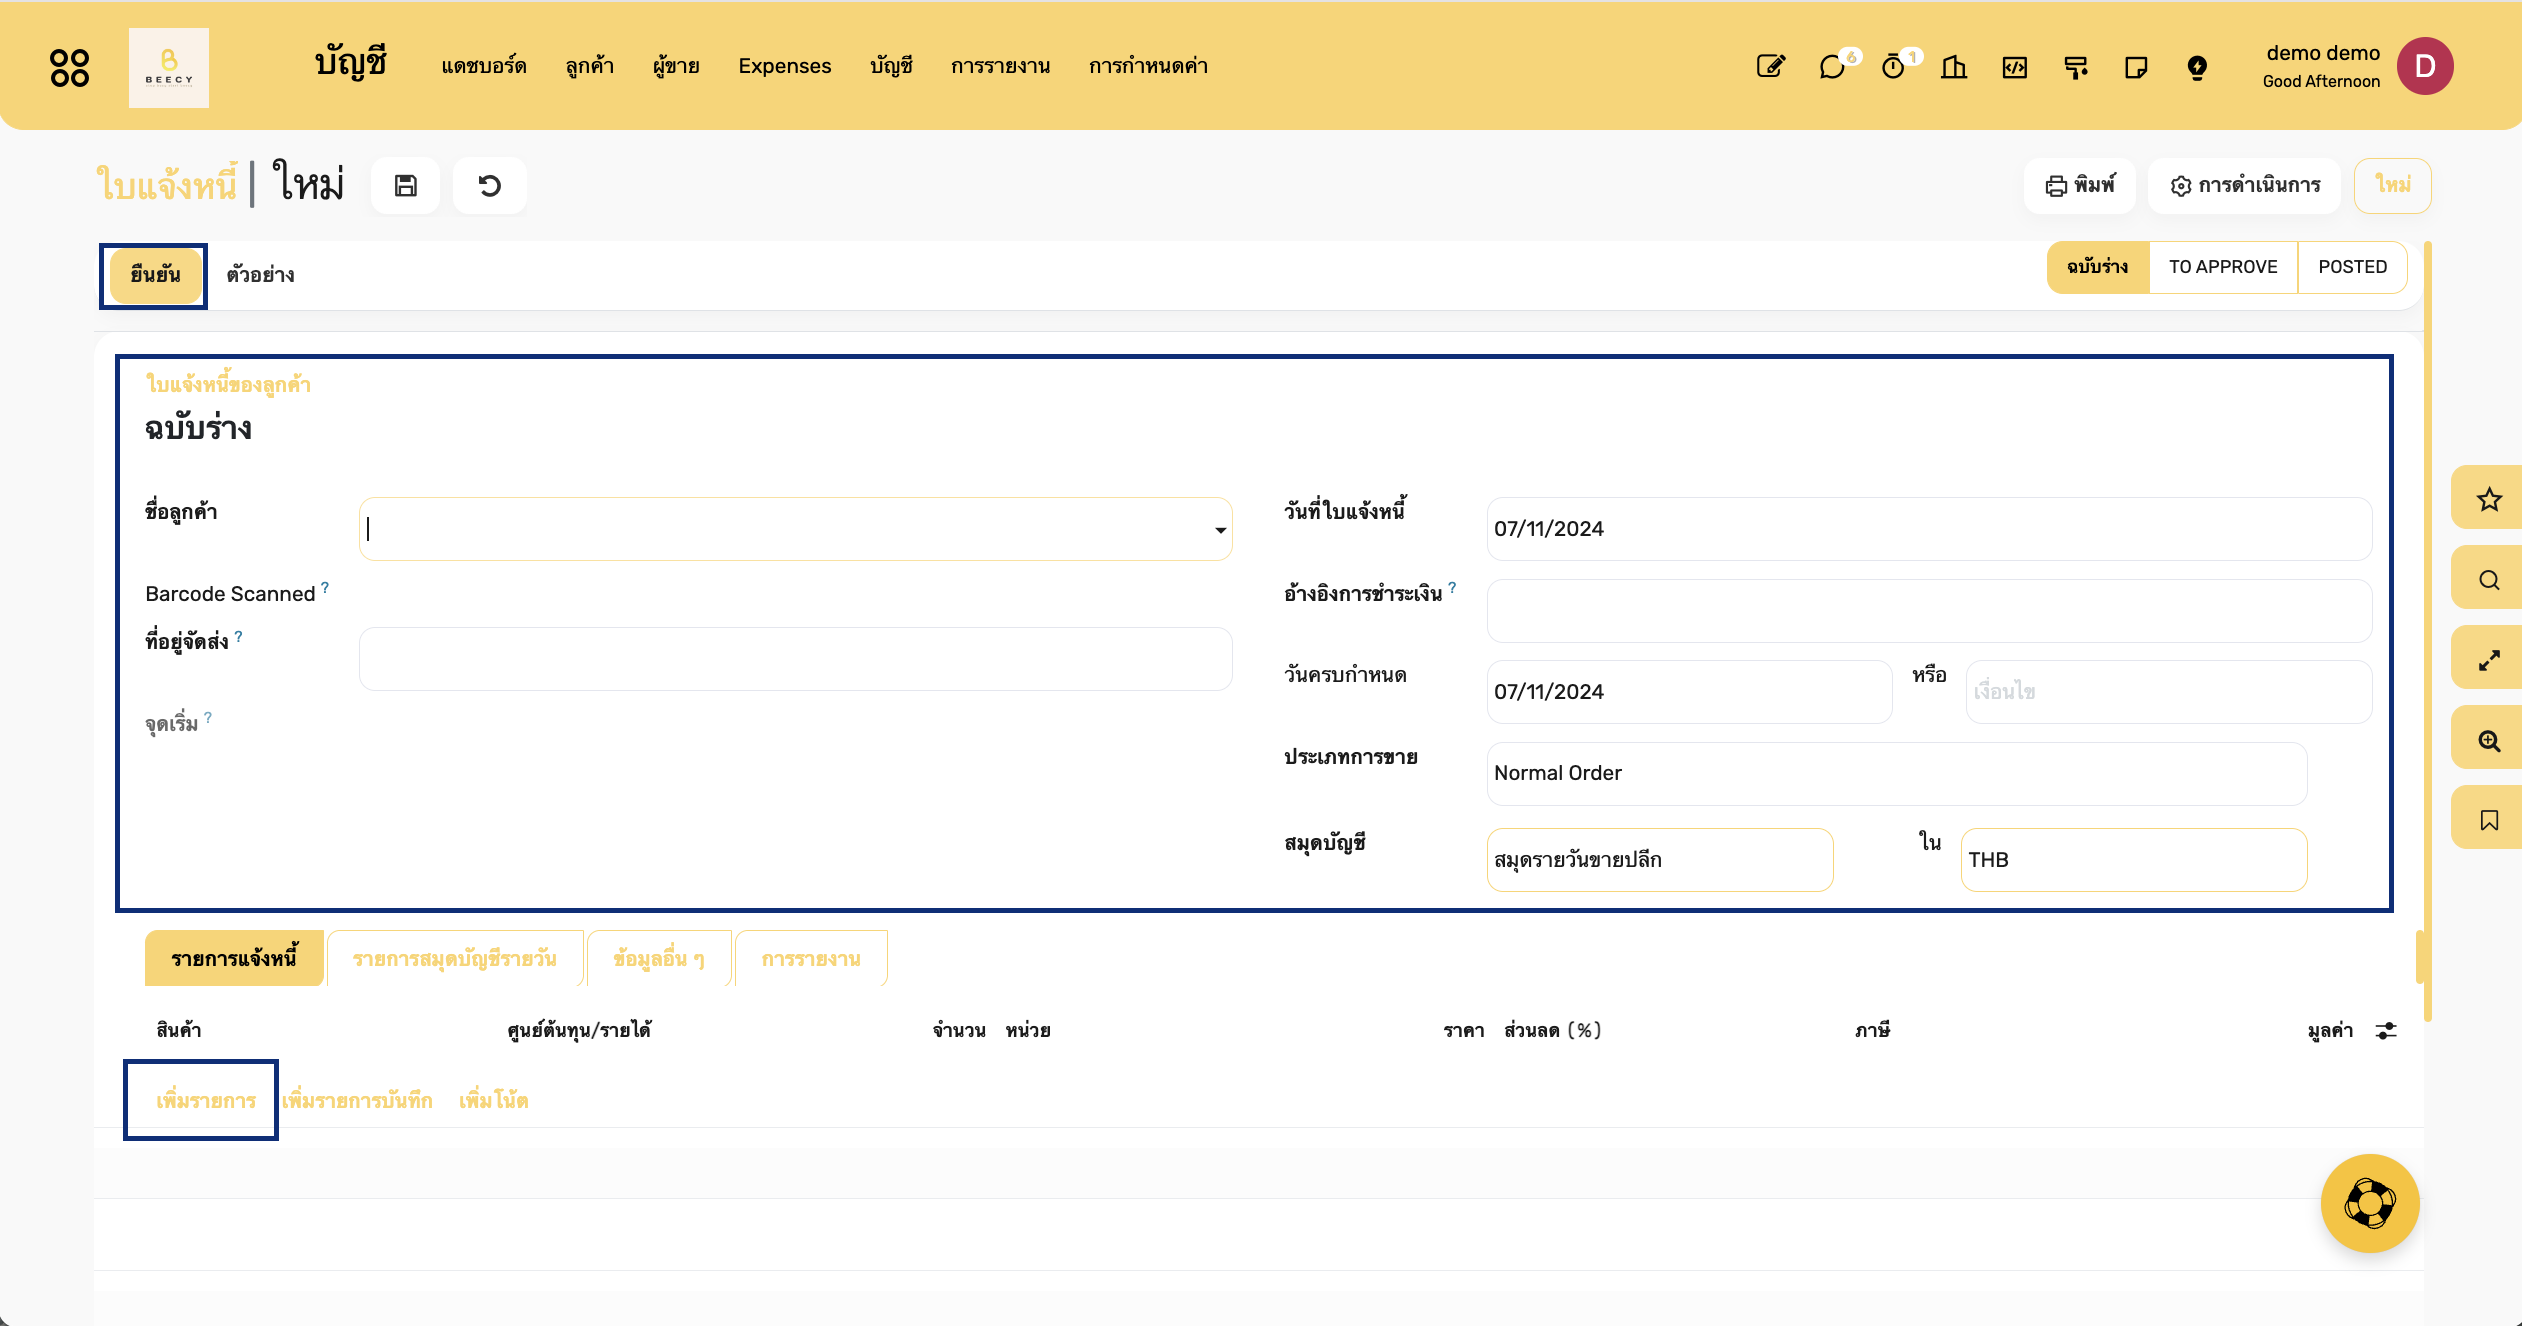Screen dimensions: 2522x1326
Task: Open the sticky note icon
Action: (x=2136, y=67)
